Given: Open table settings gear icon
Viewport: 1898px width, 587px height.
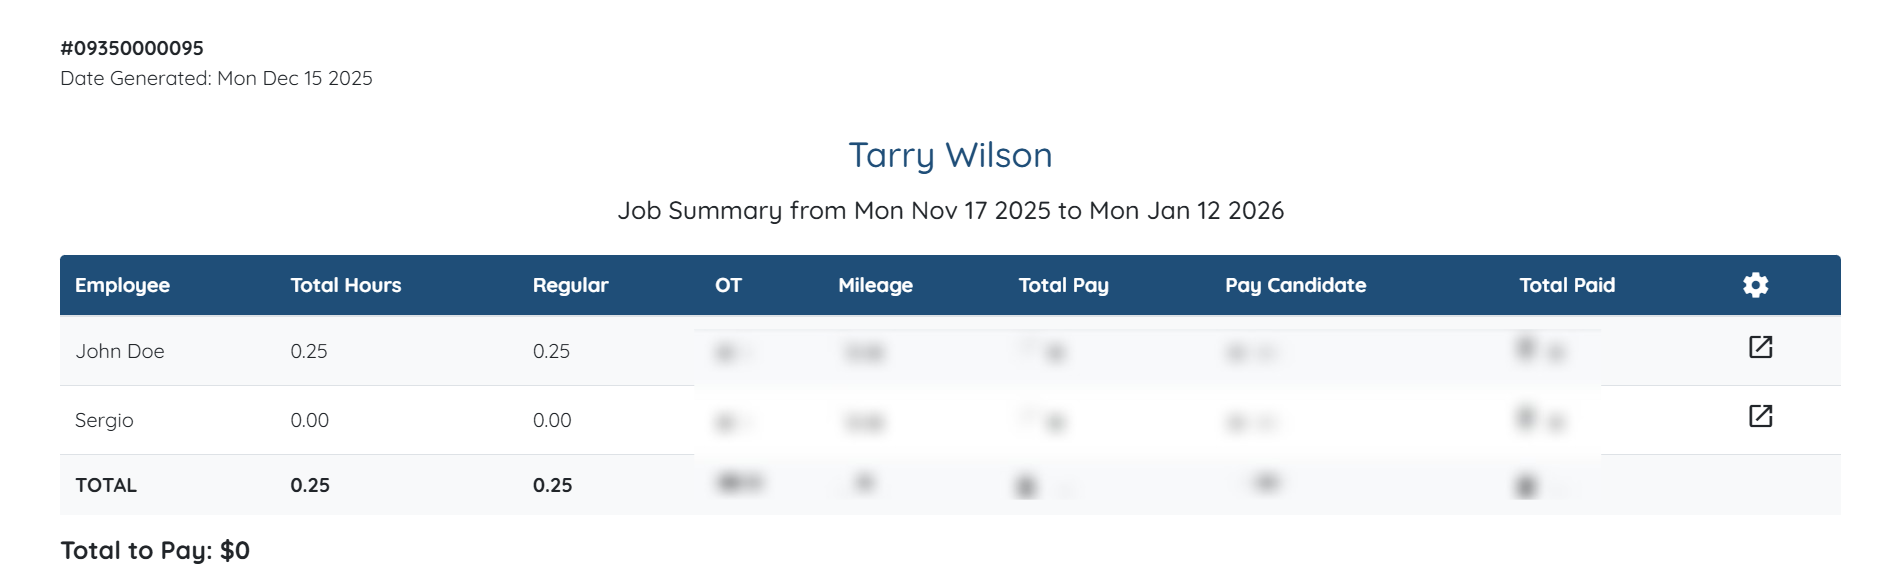Looking at the screenshot, I should click(x=1755, y=285).
